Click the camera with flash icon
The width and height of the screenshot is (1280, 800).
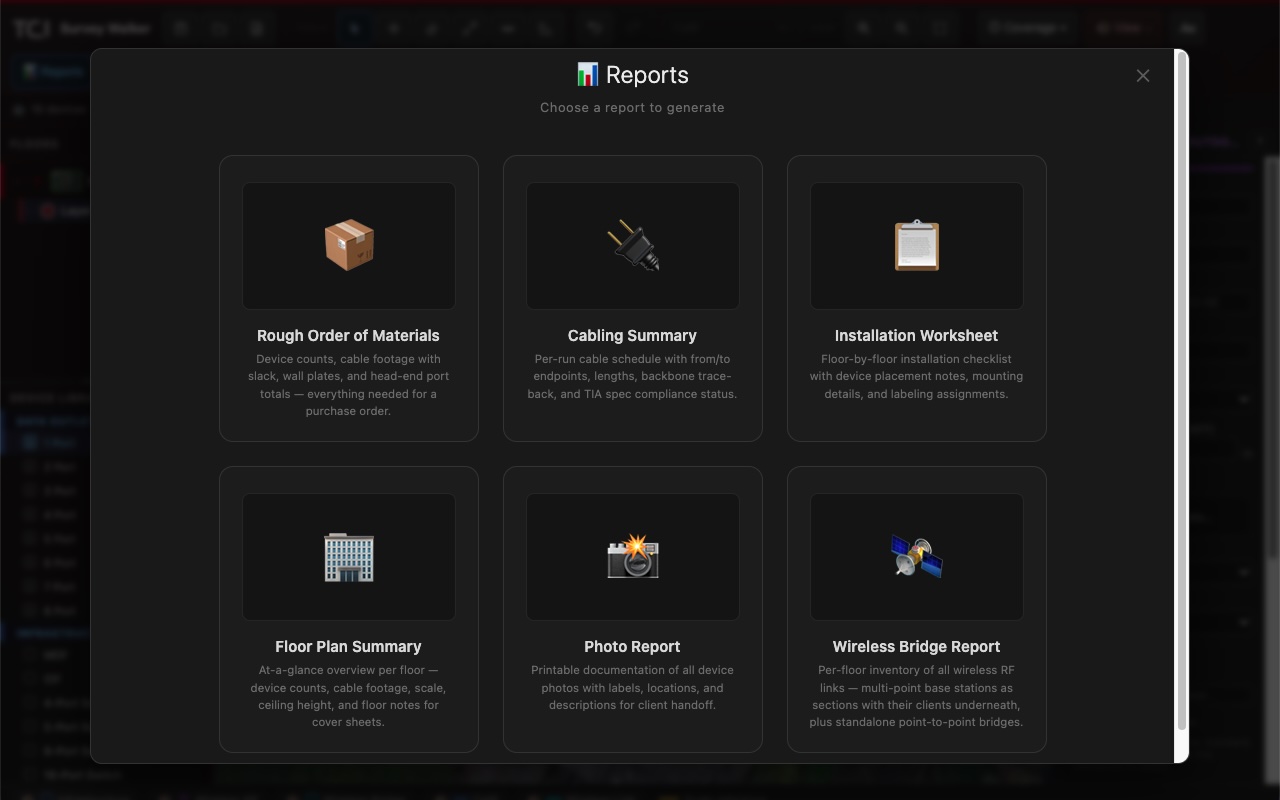[633, 557]
